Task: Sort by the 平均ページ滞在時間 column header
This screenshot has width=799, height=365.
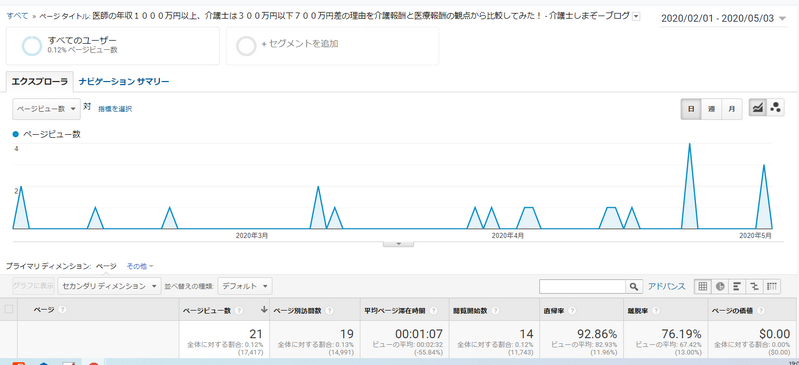Action: point(395,310)
